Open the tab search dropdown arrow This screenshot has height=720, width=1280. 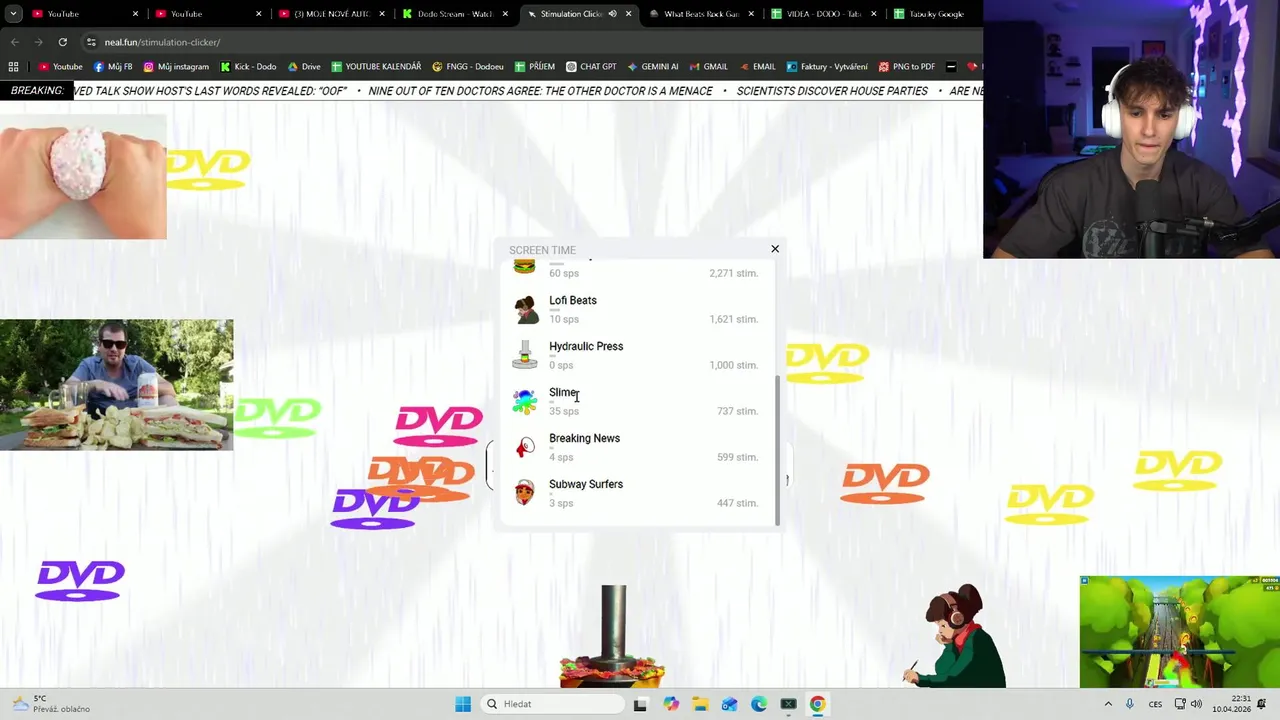(14, 14)
